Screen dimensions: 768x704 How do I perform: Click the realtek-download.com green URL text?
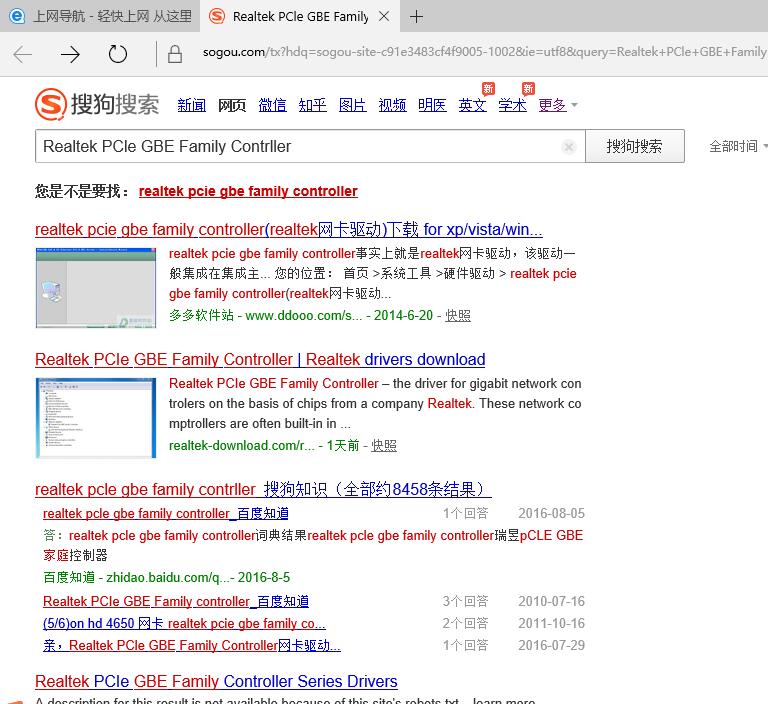(241, 445)
